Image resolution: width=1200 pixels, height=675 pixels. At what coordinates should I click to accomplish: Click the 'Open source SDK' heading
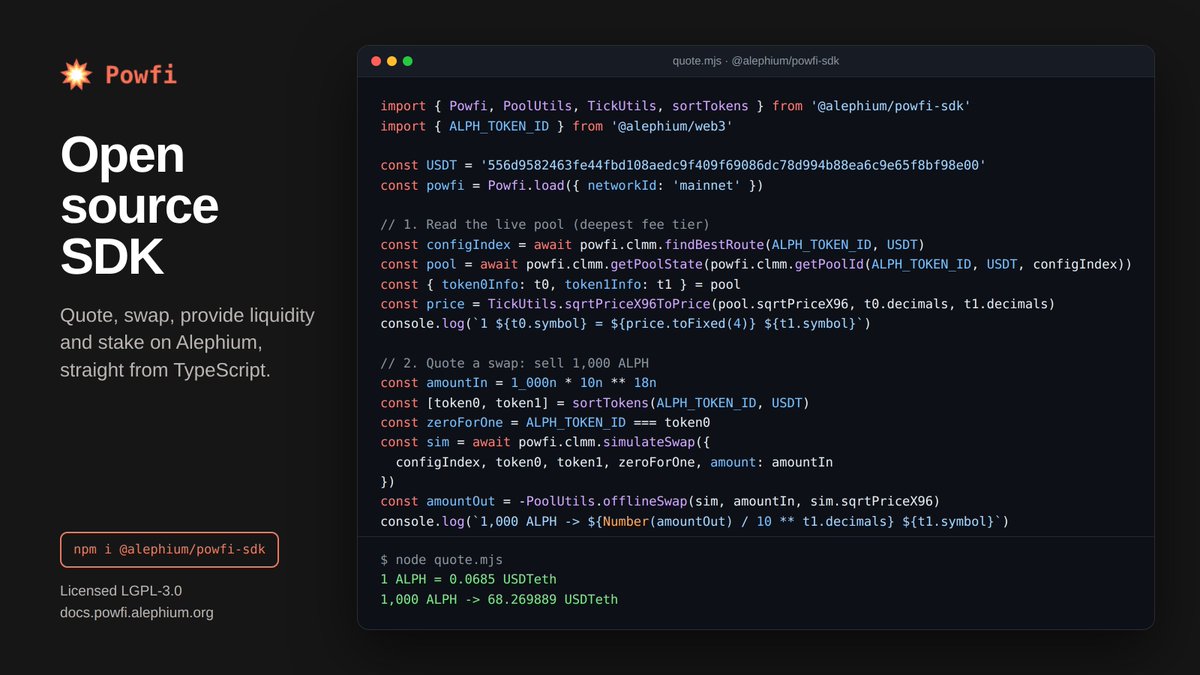(x=139, y=206)
